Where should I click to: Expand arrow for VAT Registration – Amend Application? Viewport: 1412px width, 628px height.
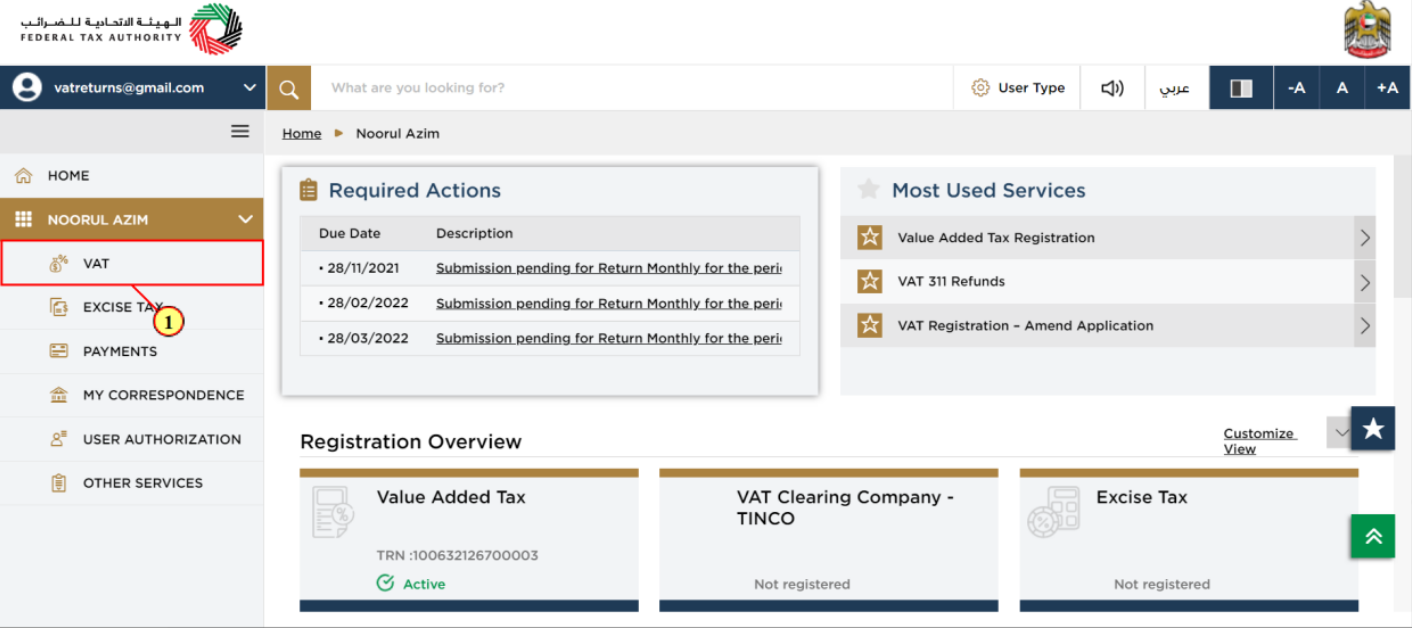[1365, 326]
